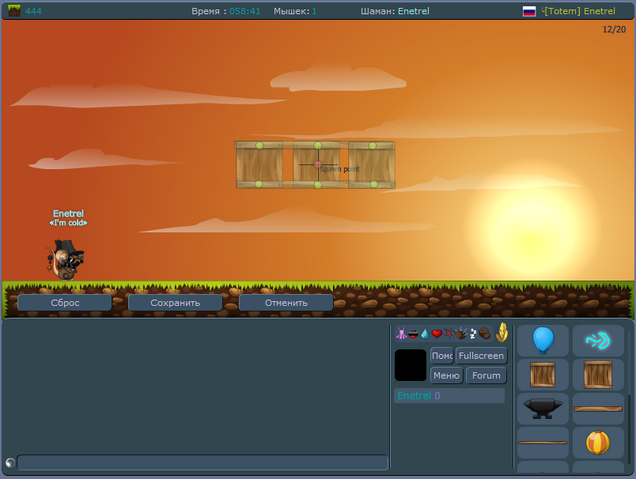Open the golden feather shaman icon
Screen dimensions: 636x479
(502, 333)
